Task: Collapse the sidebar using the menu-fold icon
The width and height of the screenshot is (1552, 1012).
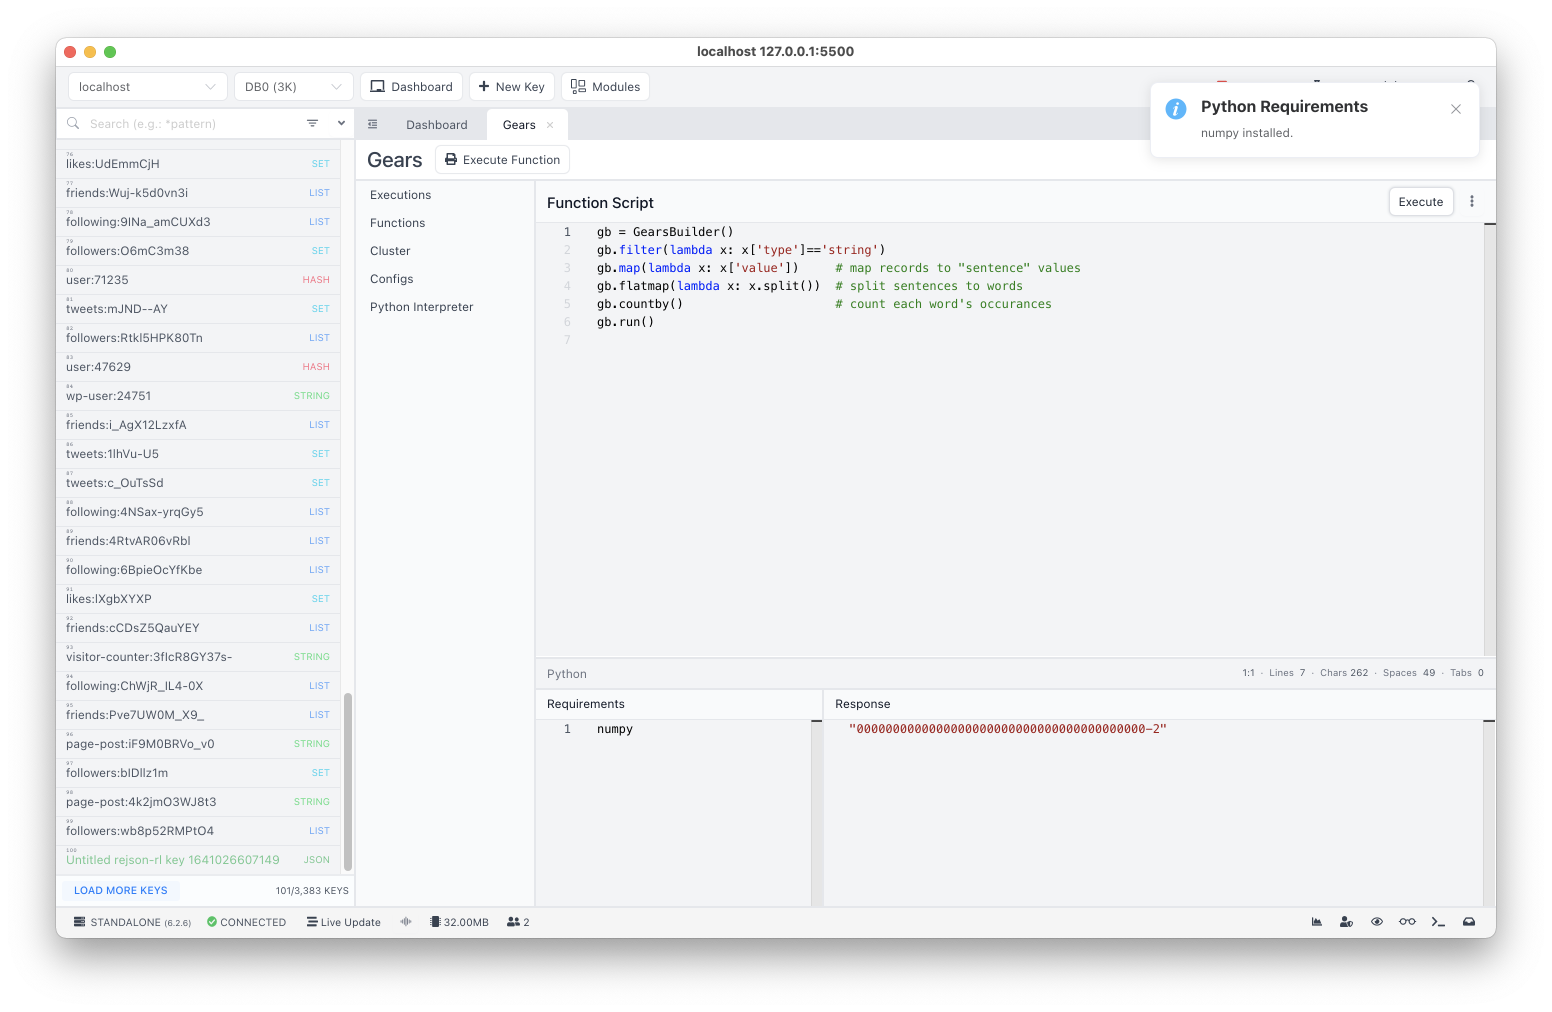Action: tap(372, 125)
